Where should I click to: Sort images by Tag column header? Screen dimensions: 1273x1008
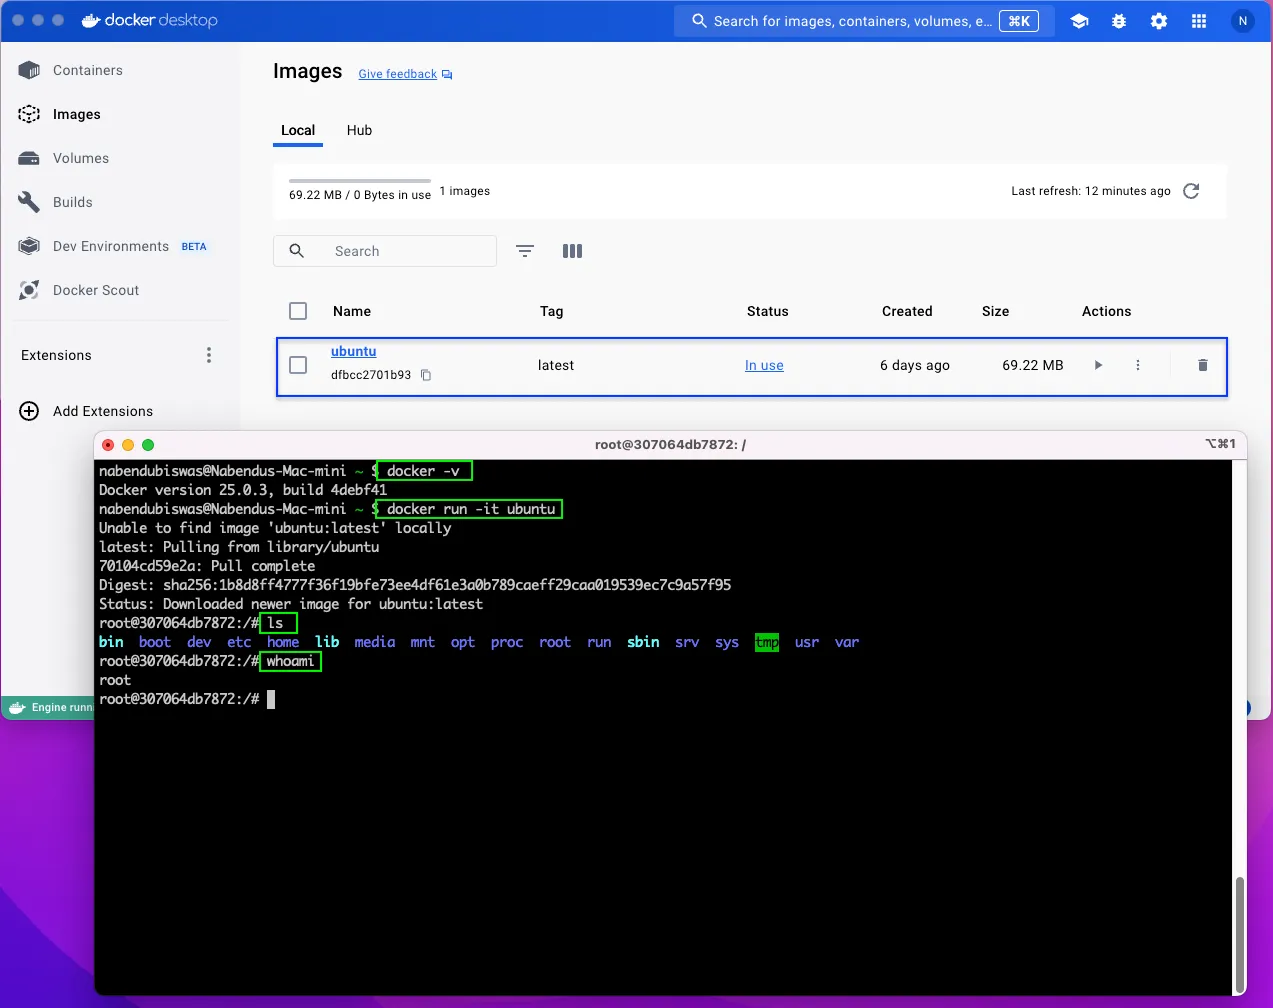552,311
